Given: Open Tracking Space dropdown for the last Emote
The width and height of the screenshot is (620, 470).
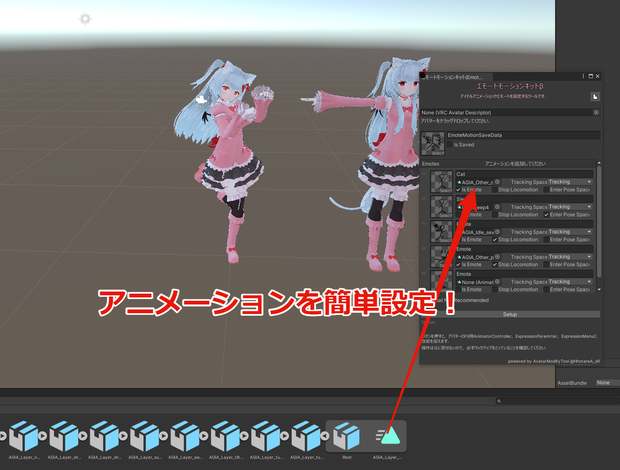Looking at the screenshot, I should pos(570,282).
